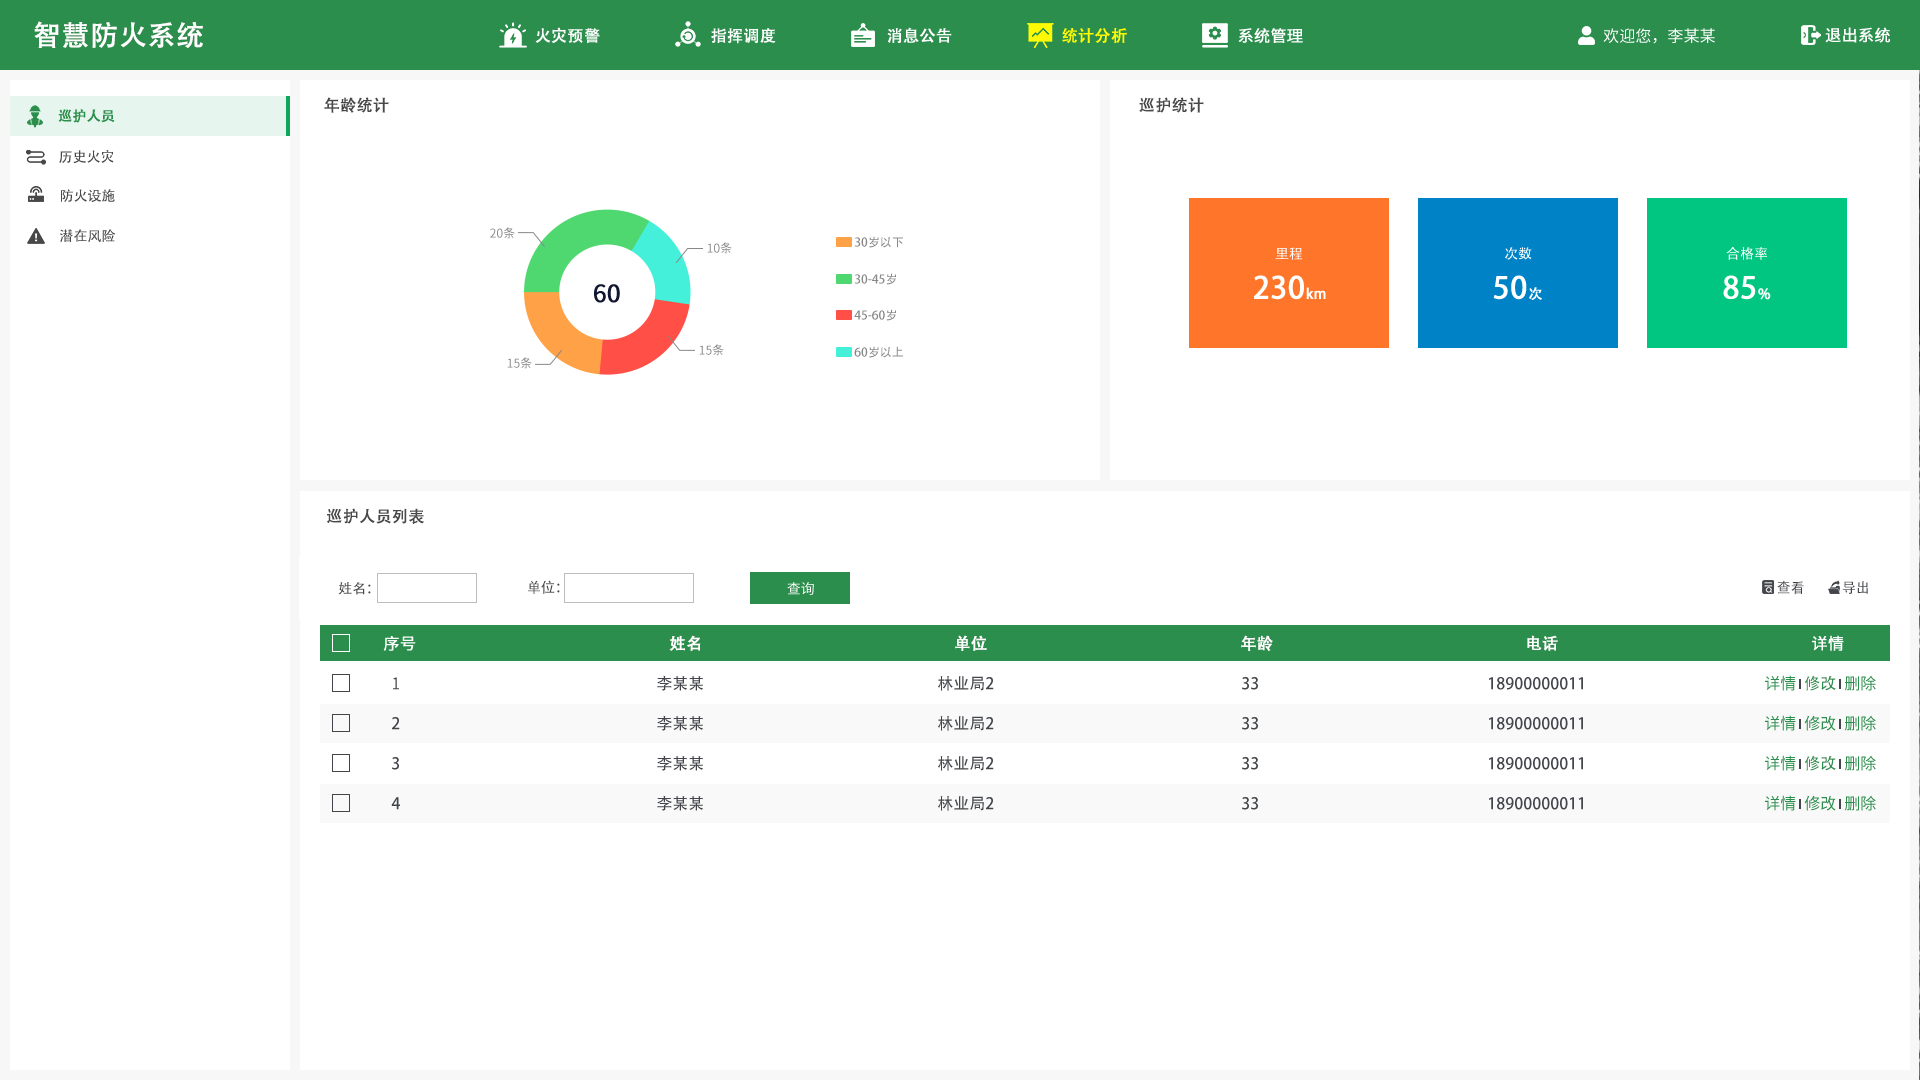Screen dimensions: 1920x1080
Task: Click the potential risk warning triangle icon
Action: 36,236
